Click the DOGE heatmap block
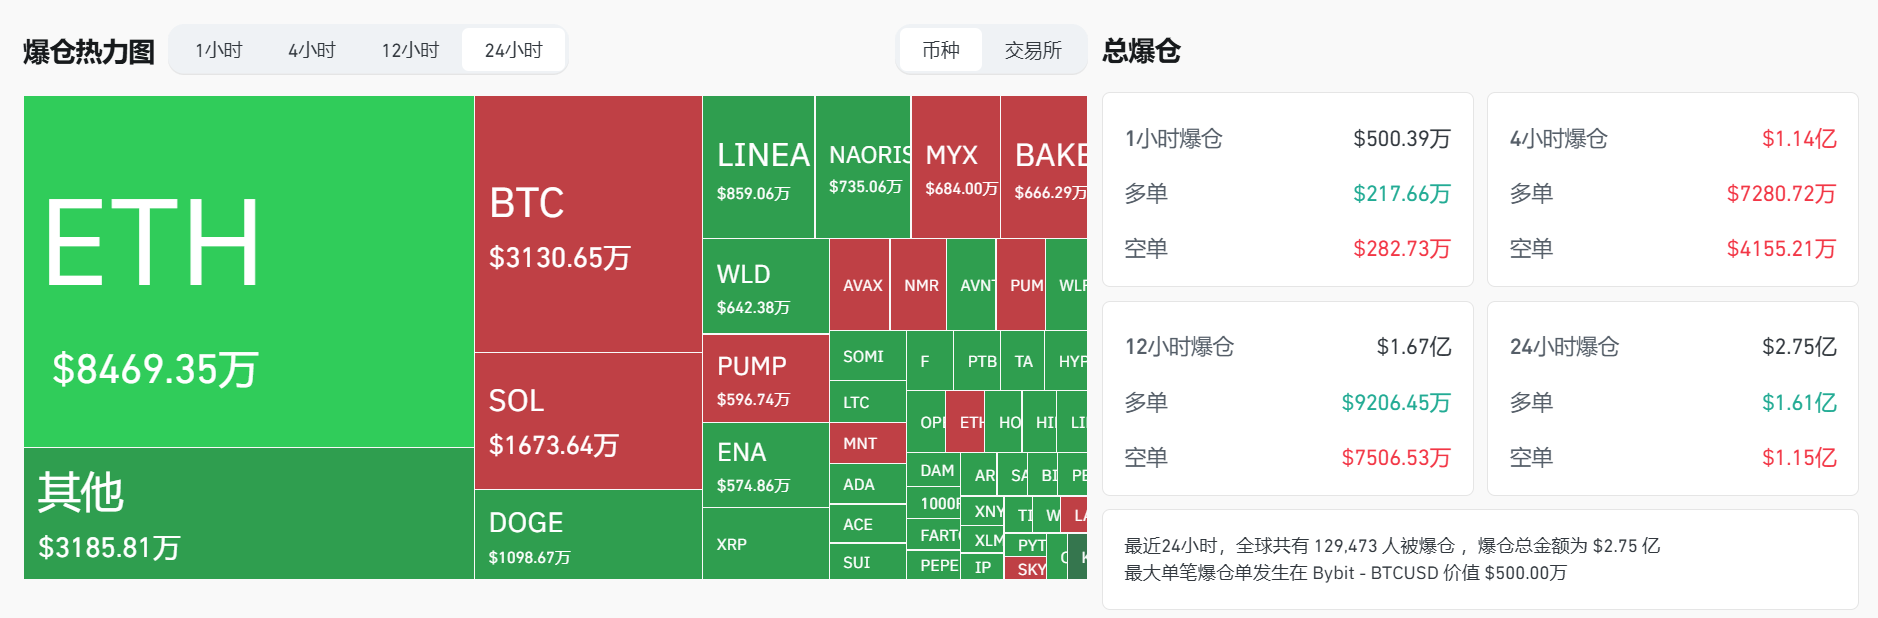This screenshot has height=618, width=1878. 588,534
